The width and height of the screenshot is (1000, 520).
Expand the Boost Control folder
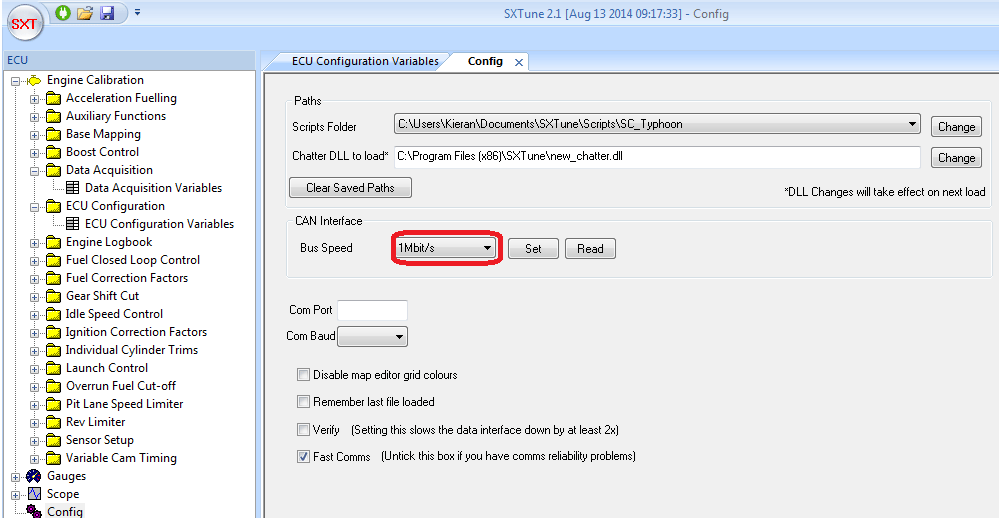35,152
